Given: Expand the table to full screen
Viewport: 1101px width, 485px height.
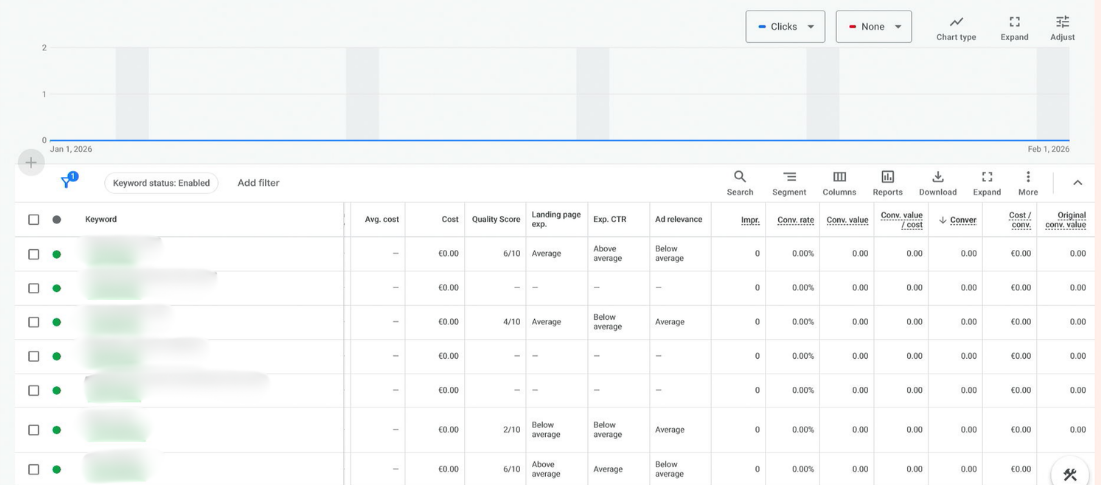Looking at the screenshot, I should (x=987, y=183).
